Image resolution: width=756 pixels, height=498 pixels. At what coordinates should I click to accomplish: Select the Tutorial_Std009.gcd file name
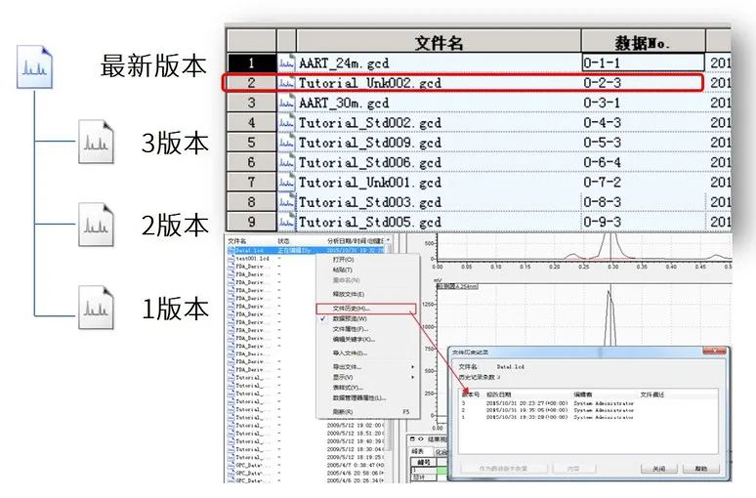(x=370, y=143)
